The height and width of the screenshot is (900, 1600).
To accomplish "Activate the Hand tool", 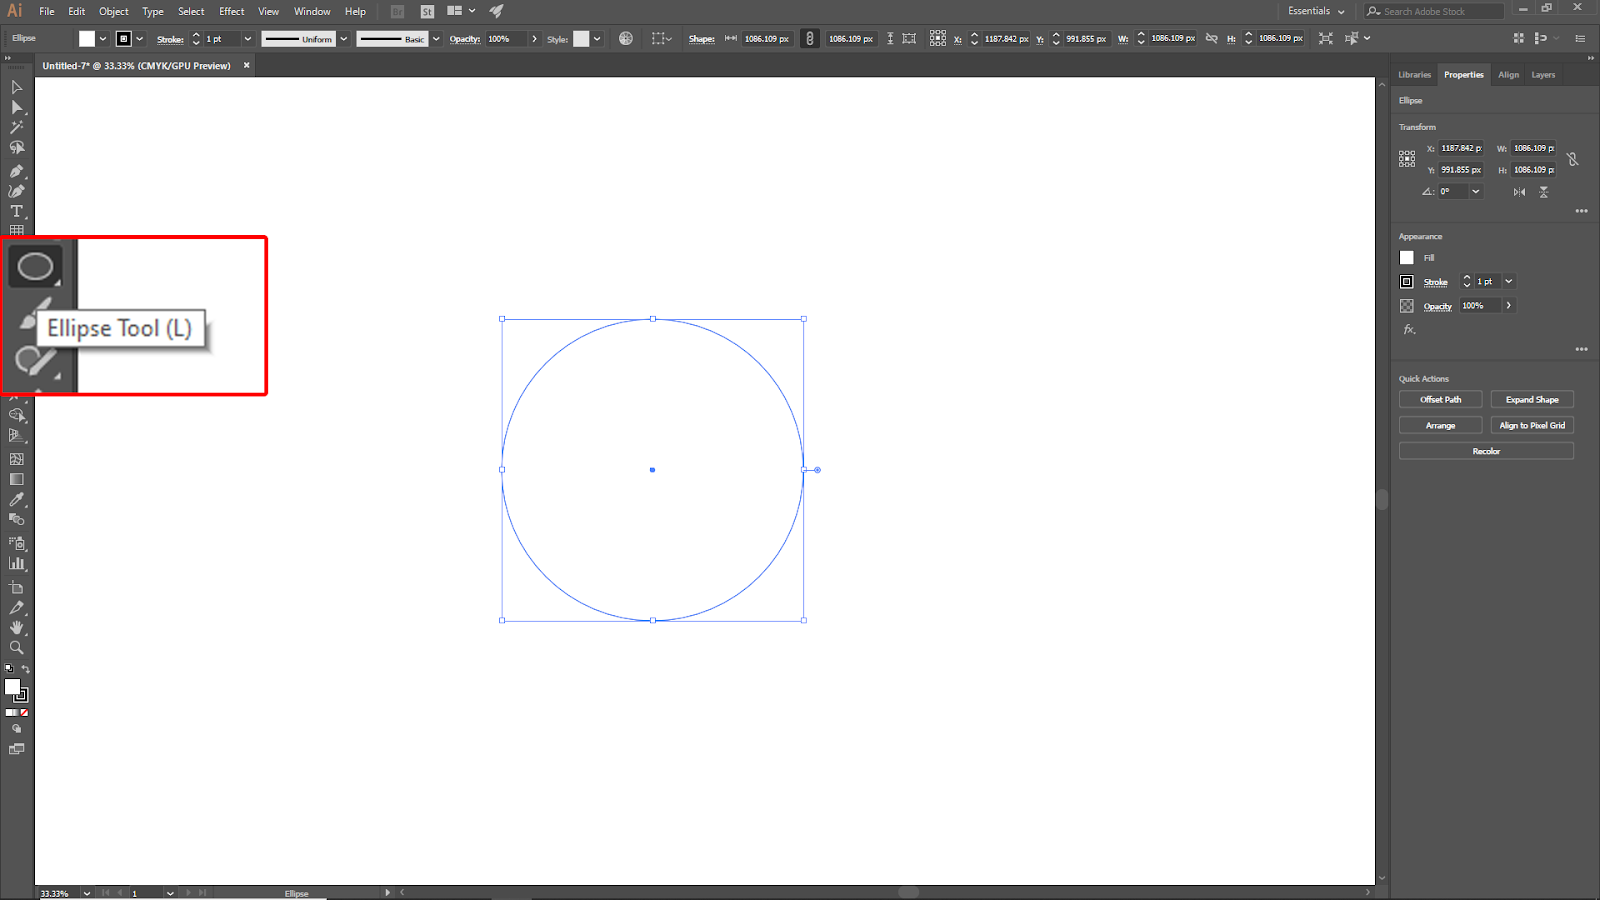I will (16, 628).
